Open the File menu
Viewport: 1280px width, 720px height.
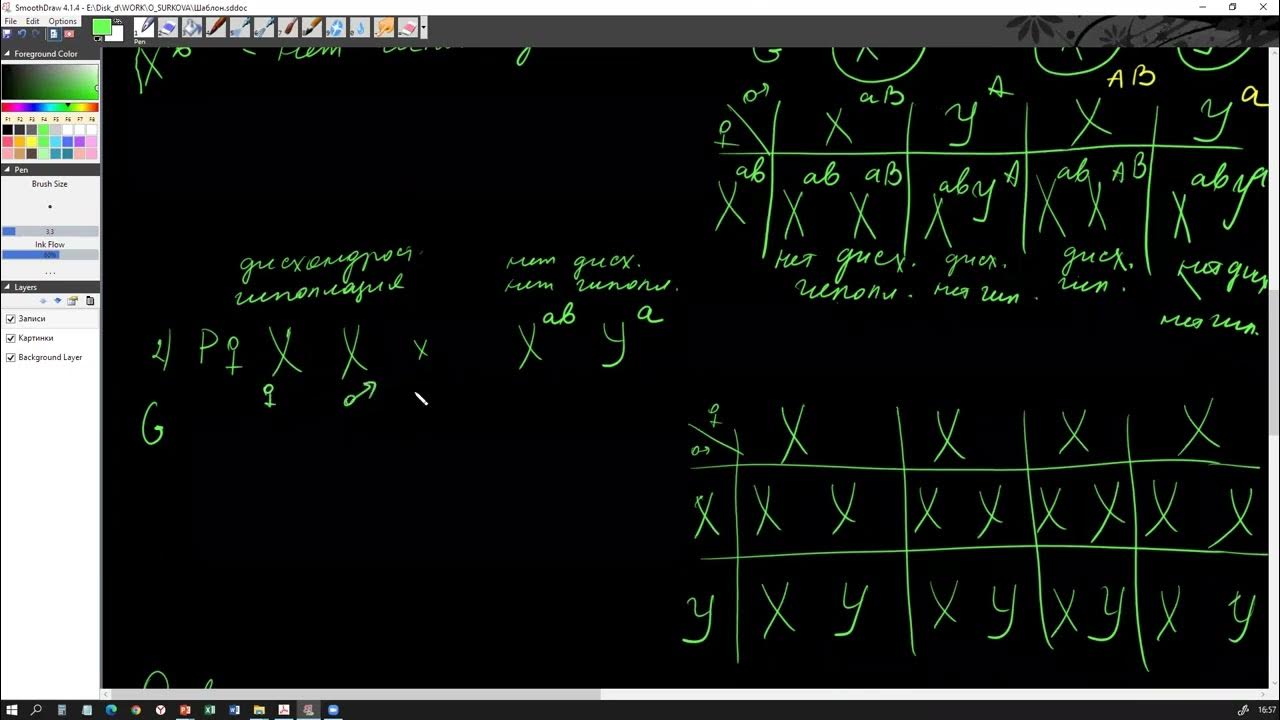coord(10,21)
